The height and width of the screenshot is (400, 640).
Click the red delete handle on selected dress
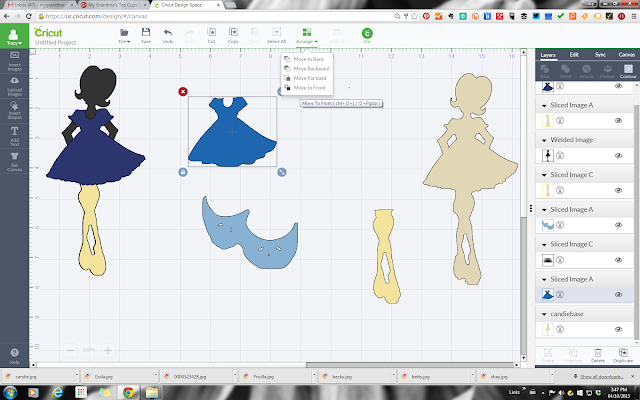tap(183, 91)
